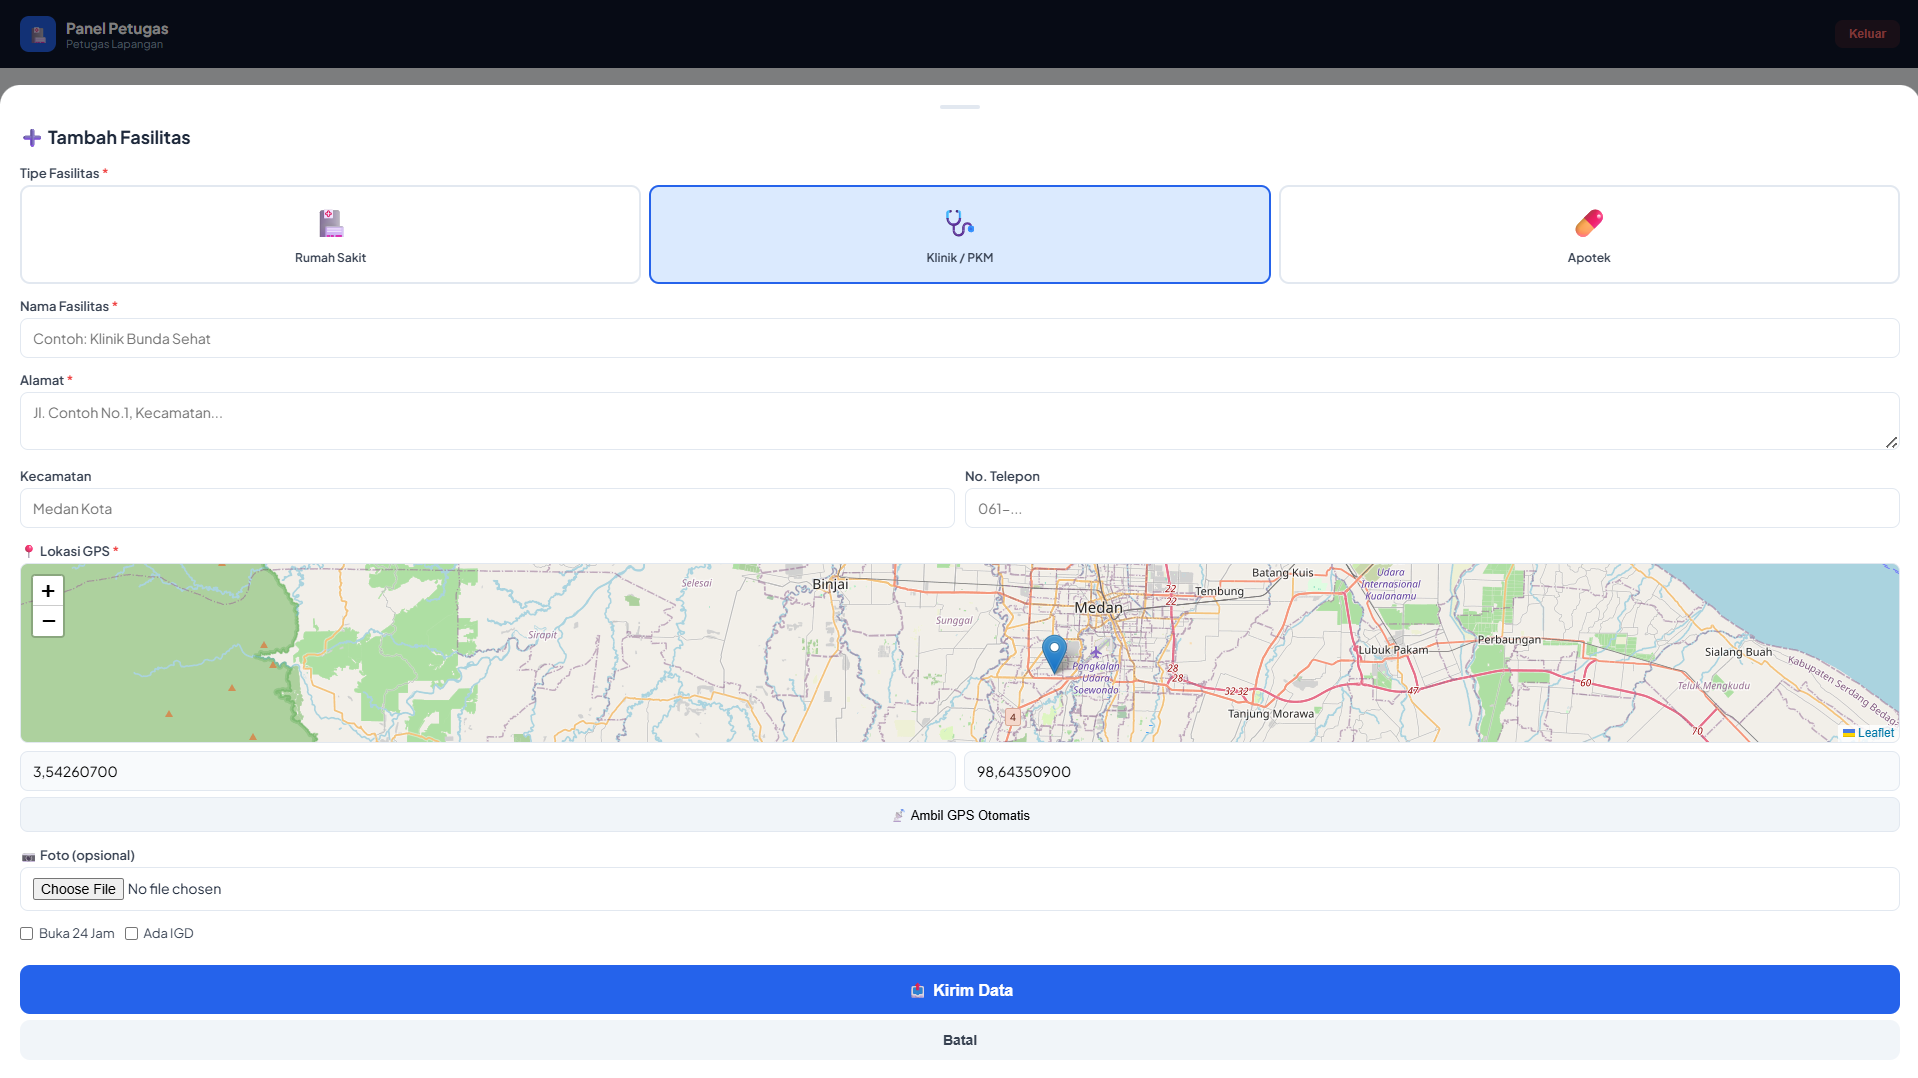This screenshot has width=1918, height=1078.
Task: Click the Tembung map label
Action: click(x=1219, y=591)
